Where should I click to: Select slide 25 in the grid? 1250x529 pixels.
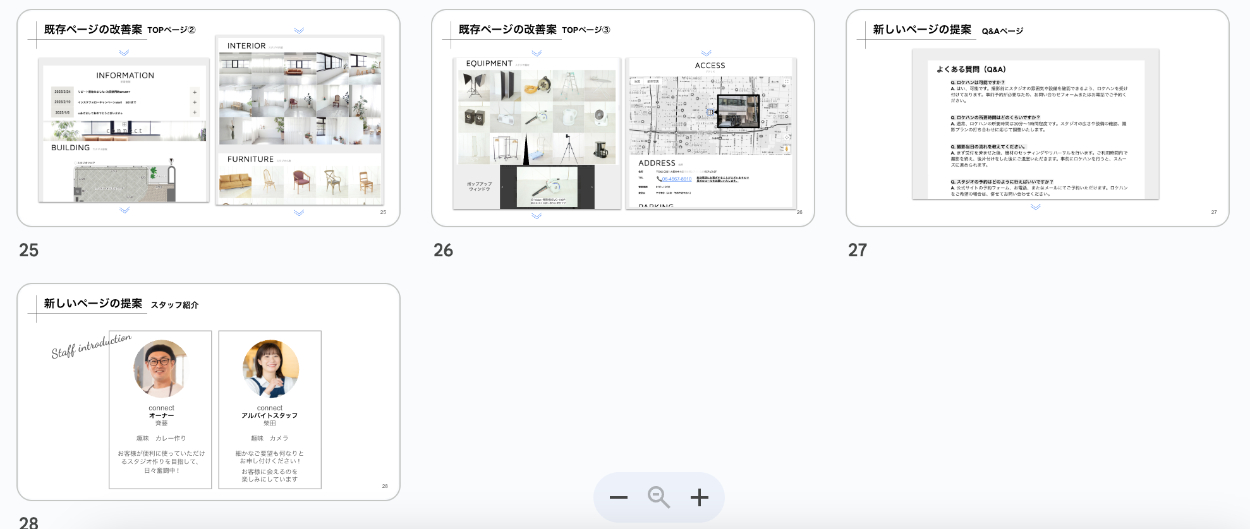coord(208,118)
